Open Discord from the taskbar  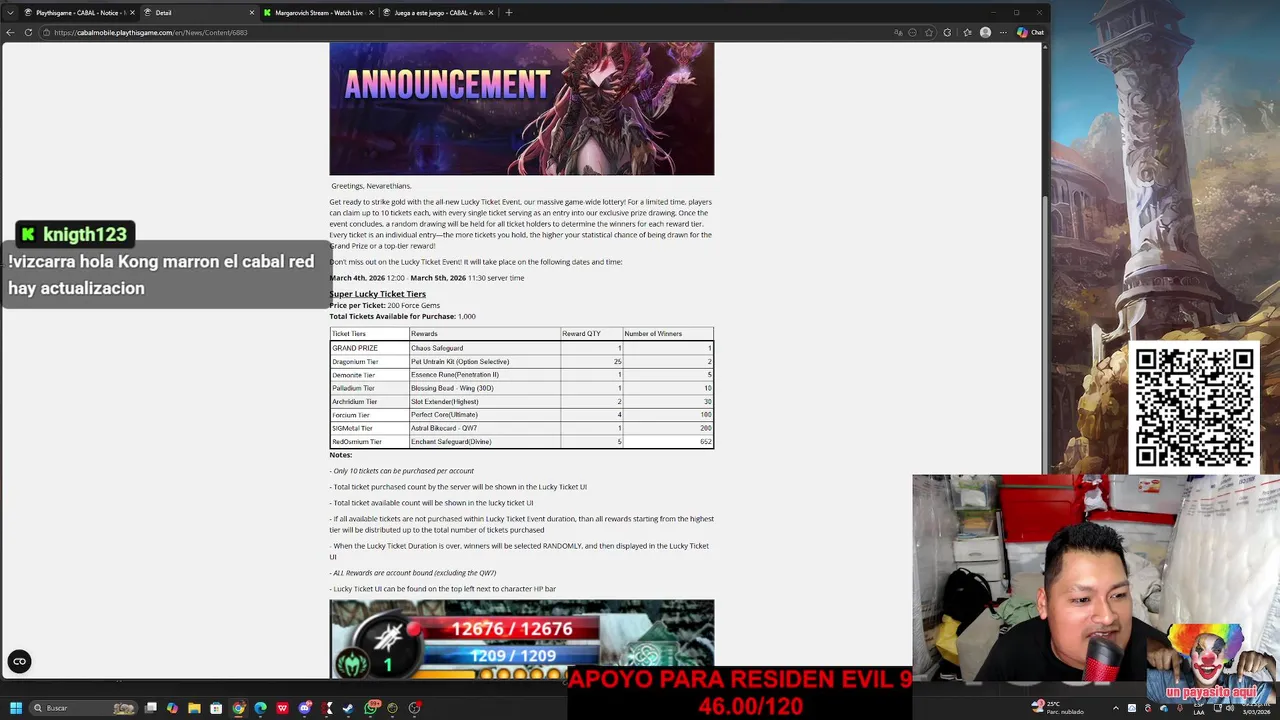(305, 708)
